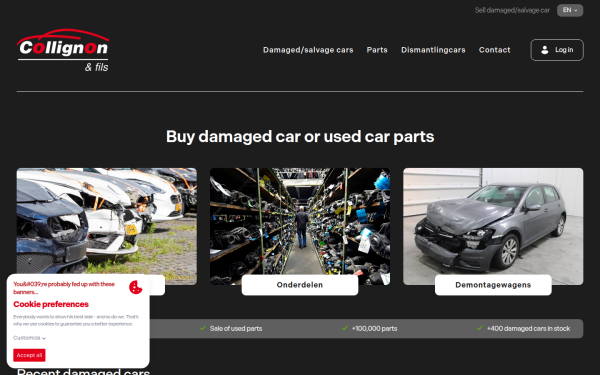This screenshot has height=375, width=600.
Task: Click green checkmark beside '+400 damaged cars'
Action: [480, 328]
